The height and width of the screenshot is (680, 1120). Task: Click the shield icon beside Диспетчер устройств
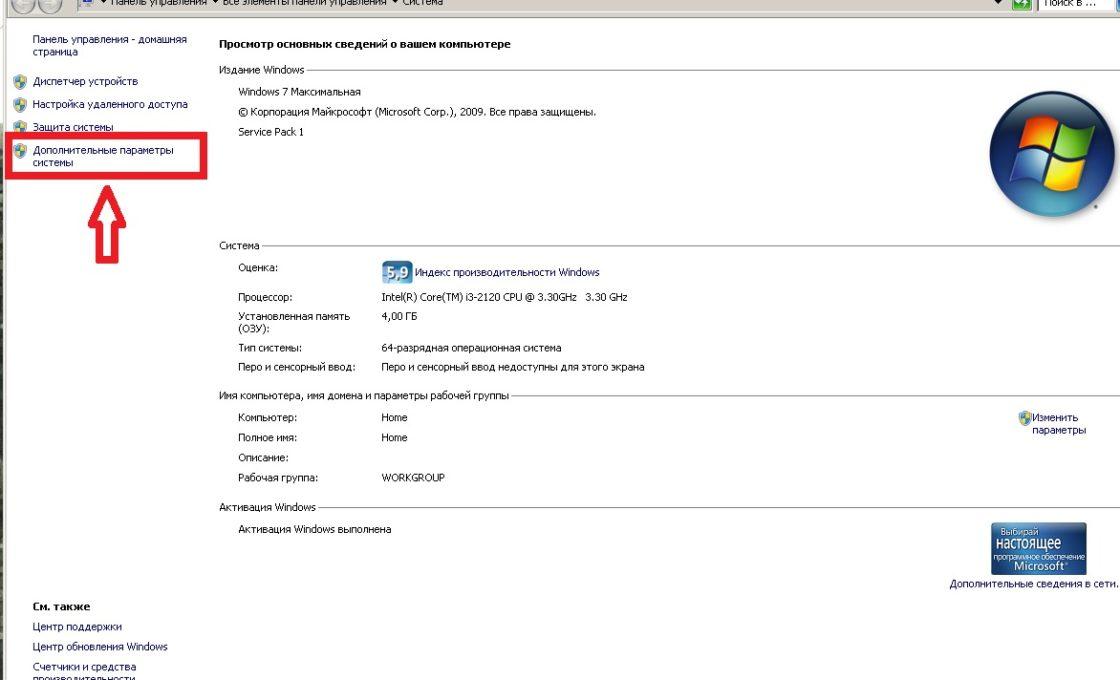pos(20,81)
